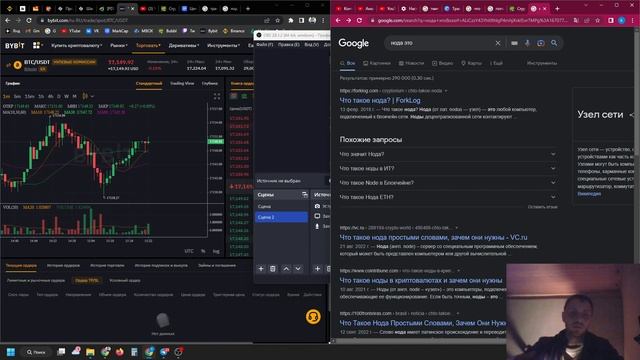The image size is (640, 360).
Task: Switch to 'Стандартный' chart tab
Action: (149, 83)
